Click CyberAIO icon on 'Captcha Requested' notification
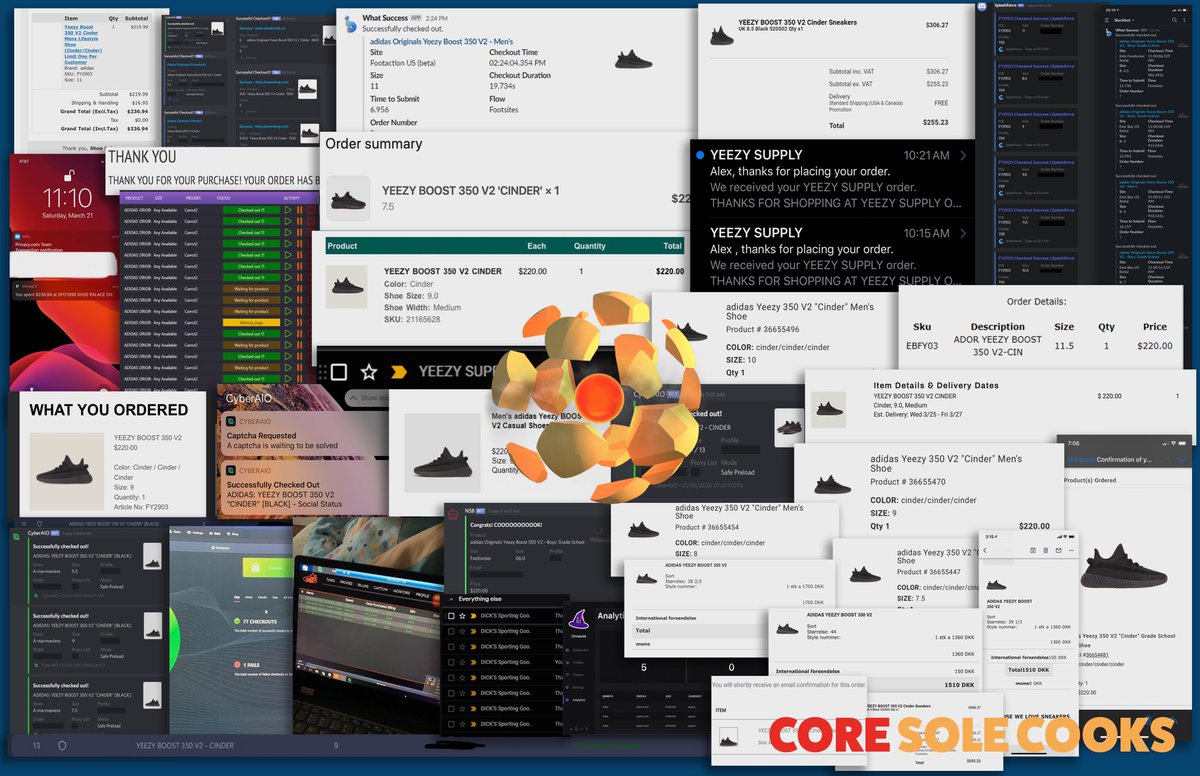The height and width of the screenshot is (776, 1200). click(230, 422)
